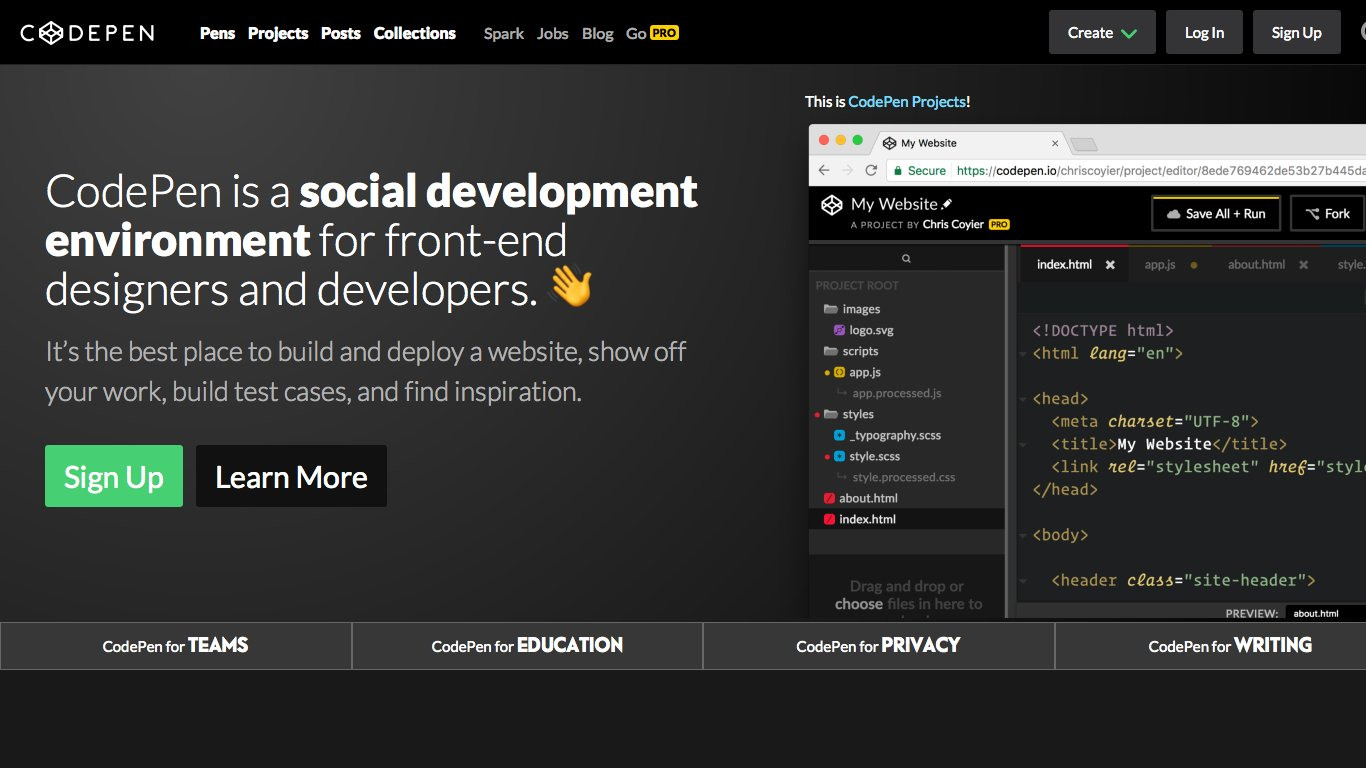Click the yellow PRO badge next to Go
This screenshot has width=1366, height=768.
[x=664, y=32]
